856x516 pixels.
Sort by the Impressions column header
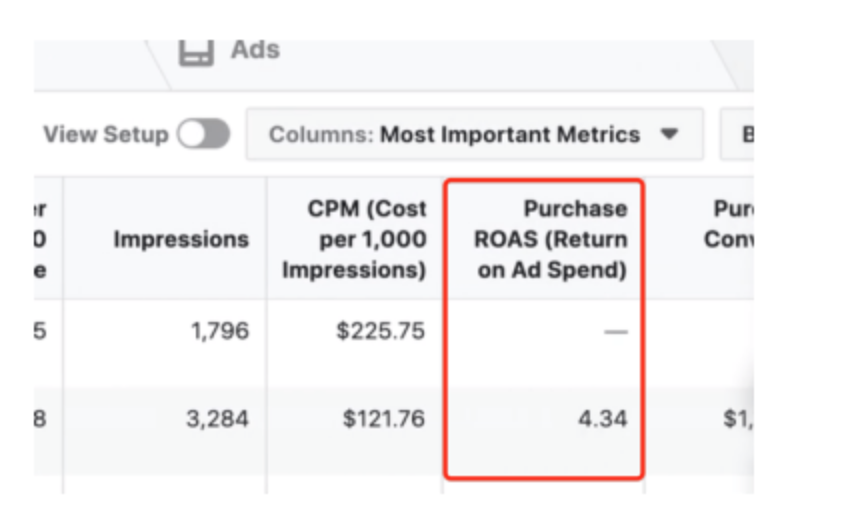point(180,240)
